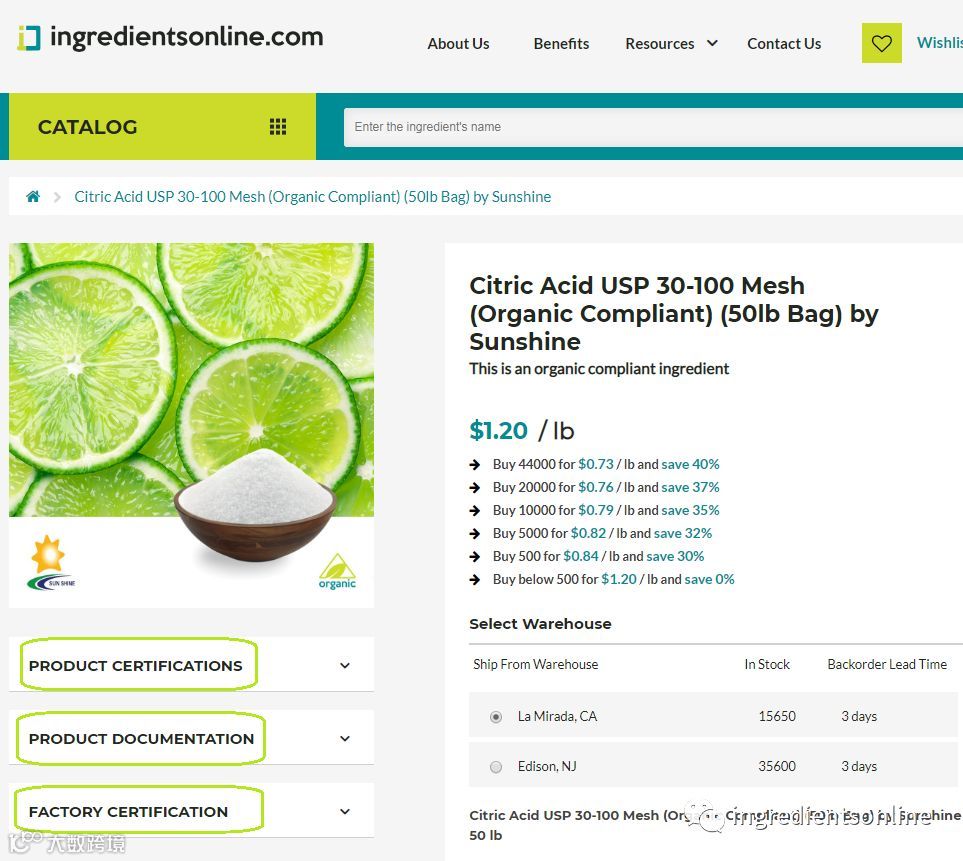Click the lime and citric acid product image
Image resolution: width=963 pixels, height=861 pixels.
(x=192, y=426)
